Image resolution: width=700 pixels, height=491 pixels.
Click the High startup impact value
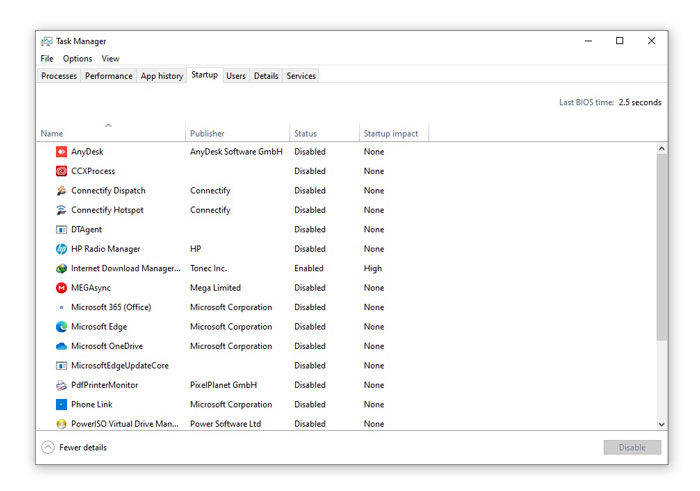pos(373,268)
